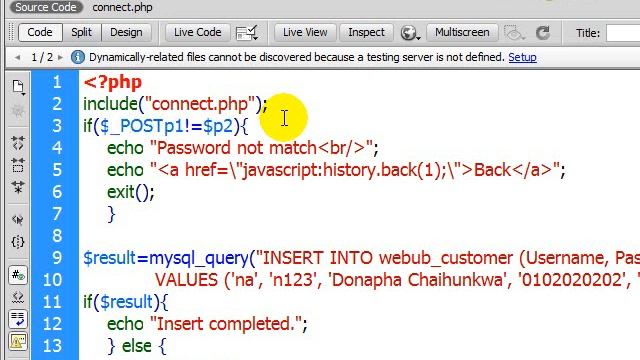Click the Show Code Navigator icon

point(18,111)
